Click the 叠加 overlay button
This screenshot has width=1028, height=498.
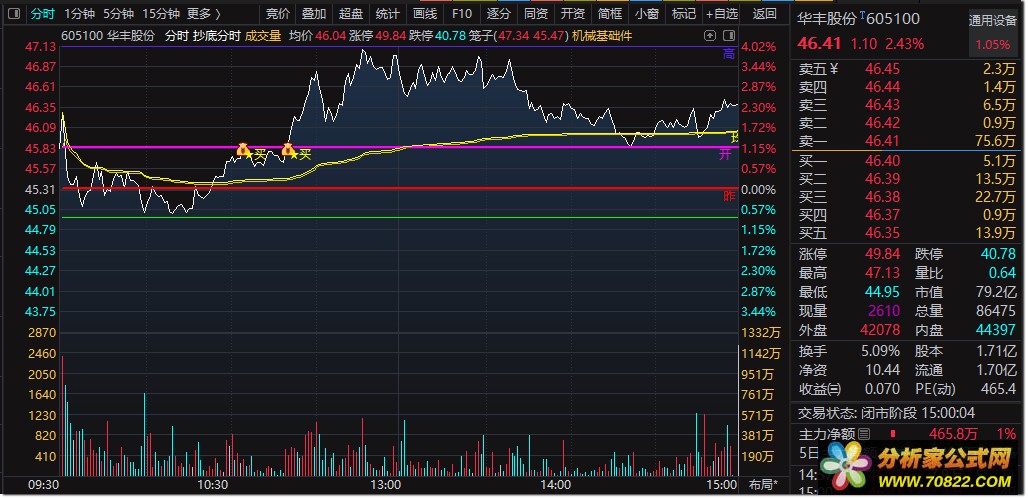pyautogui.click(x=314, y=13)
